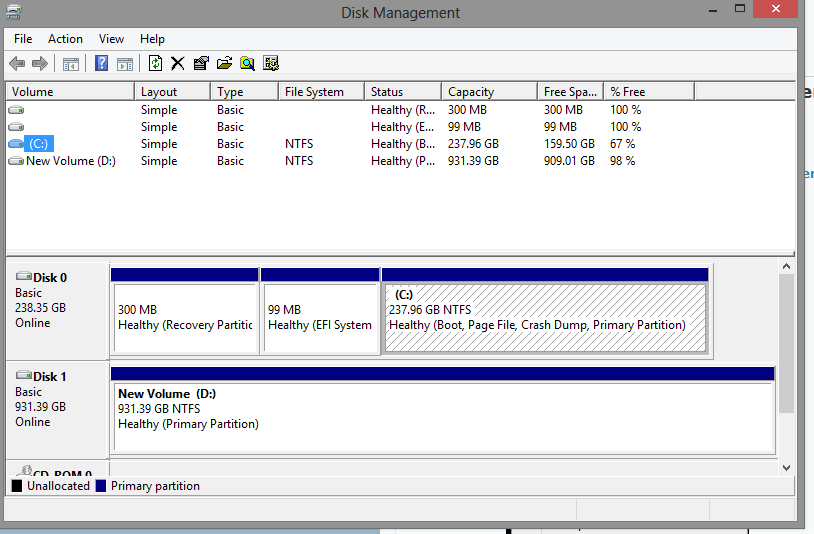Open the File menu
This screenshot has height=534, width=814.
pyautogui.click(x=23, y=39)
